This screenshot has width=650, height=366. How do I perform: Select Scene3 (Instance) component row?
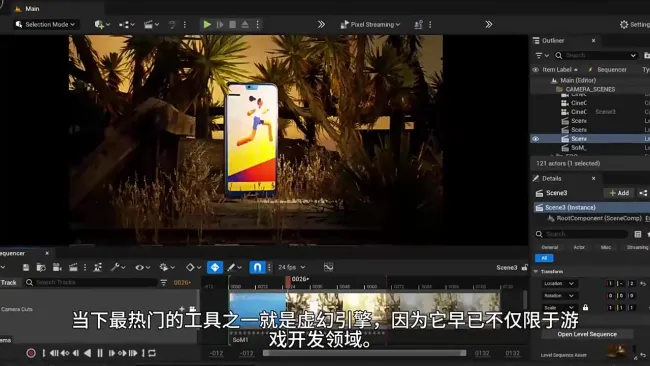pyautogui.click(x=592, y=207)
